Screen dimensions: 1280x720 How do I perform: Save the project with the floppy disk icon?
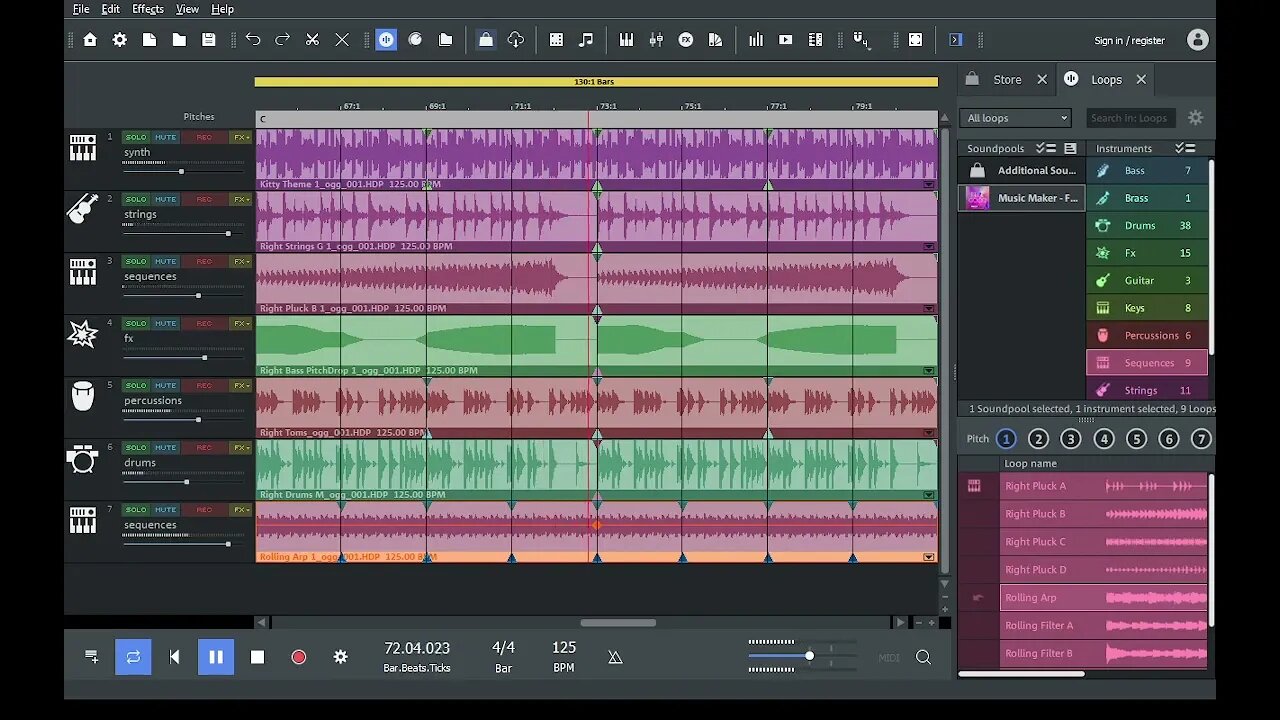pos(209,40)
